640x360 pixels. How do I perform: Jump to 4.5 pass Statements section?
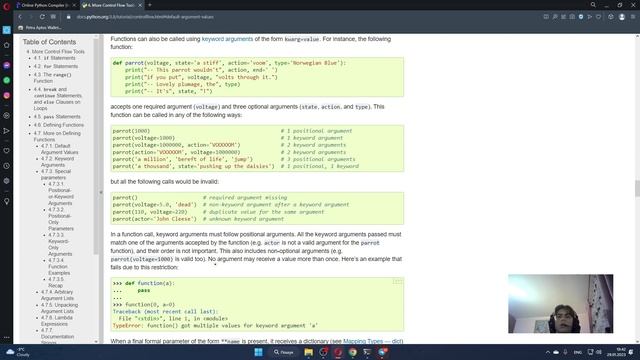pos(57,117)
